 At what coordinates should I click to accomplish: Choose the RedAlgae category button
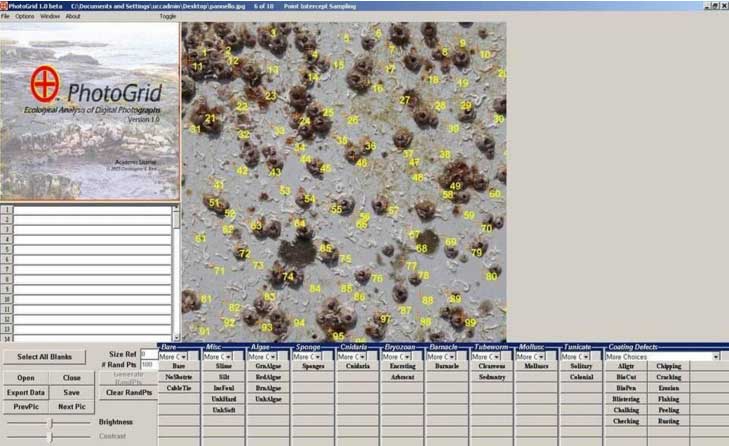(268, 377)
